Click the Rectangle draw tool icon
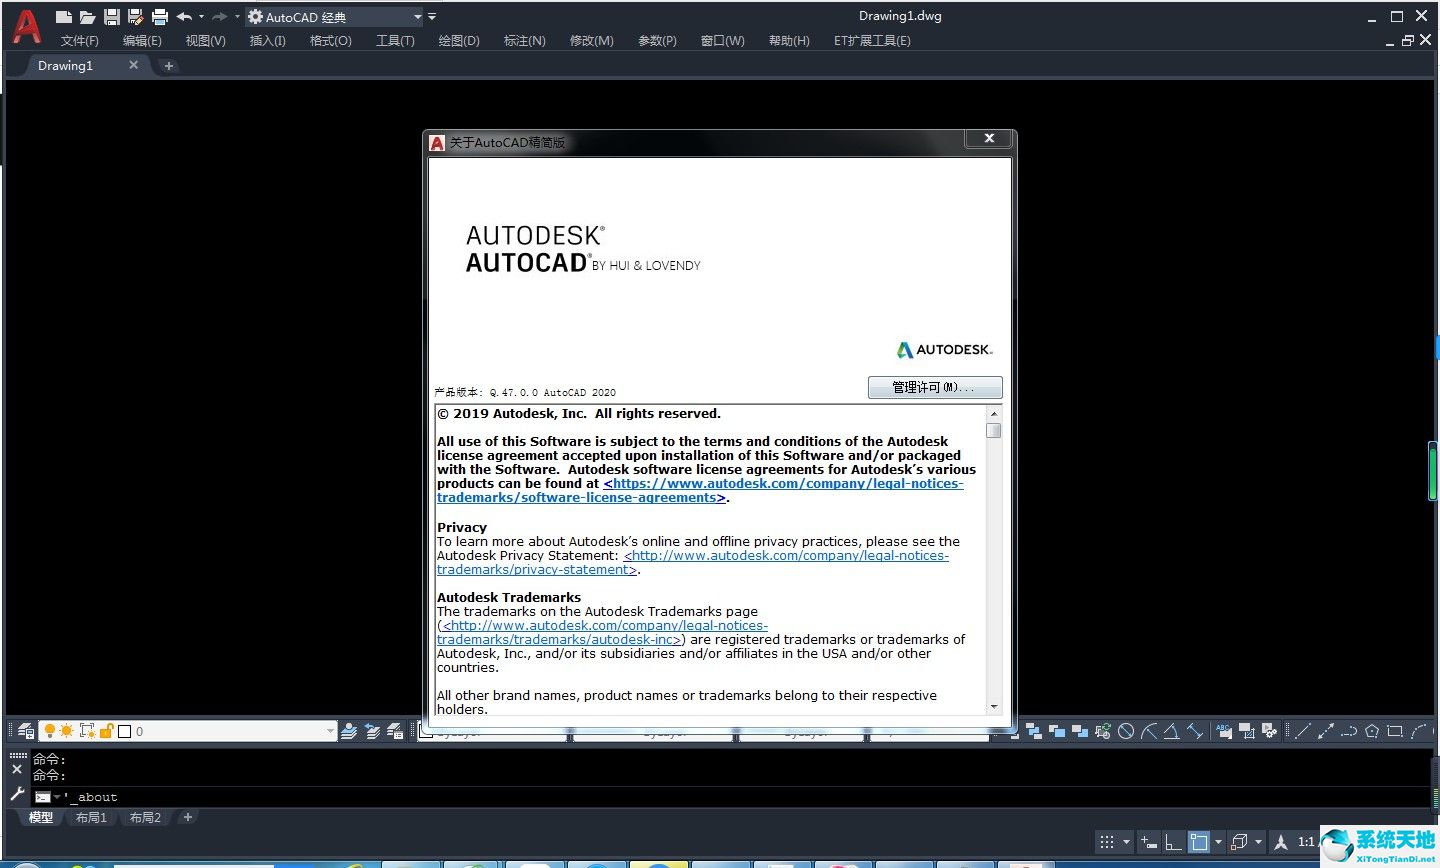This screenshot has height=868, width=1440. 1395,731
